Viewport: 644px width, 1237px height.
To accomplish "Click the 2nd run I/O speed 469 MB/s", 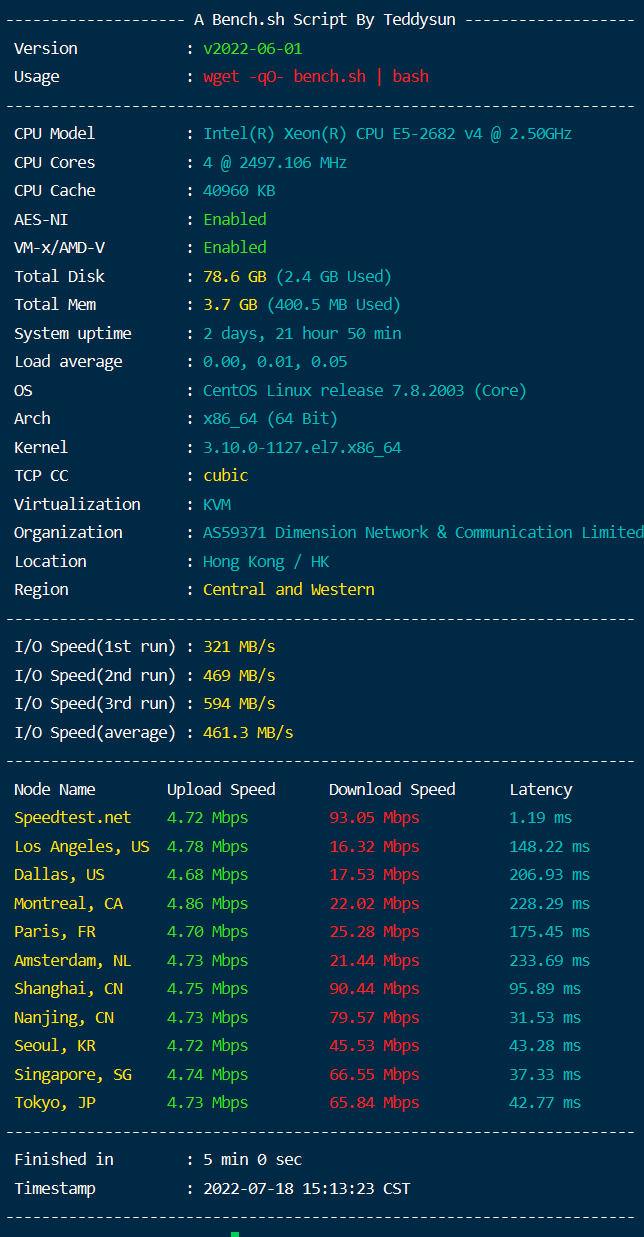I will [239, 675].
